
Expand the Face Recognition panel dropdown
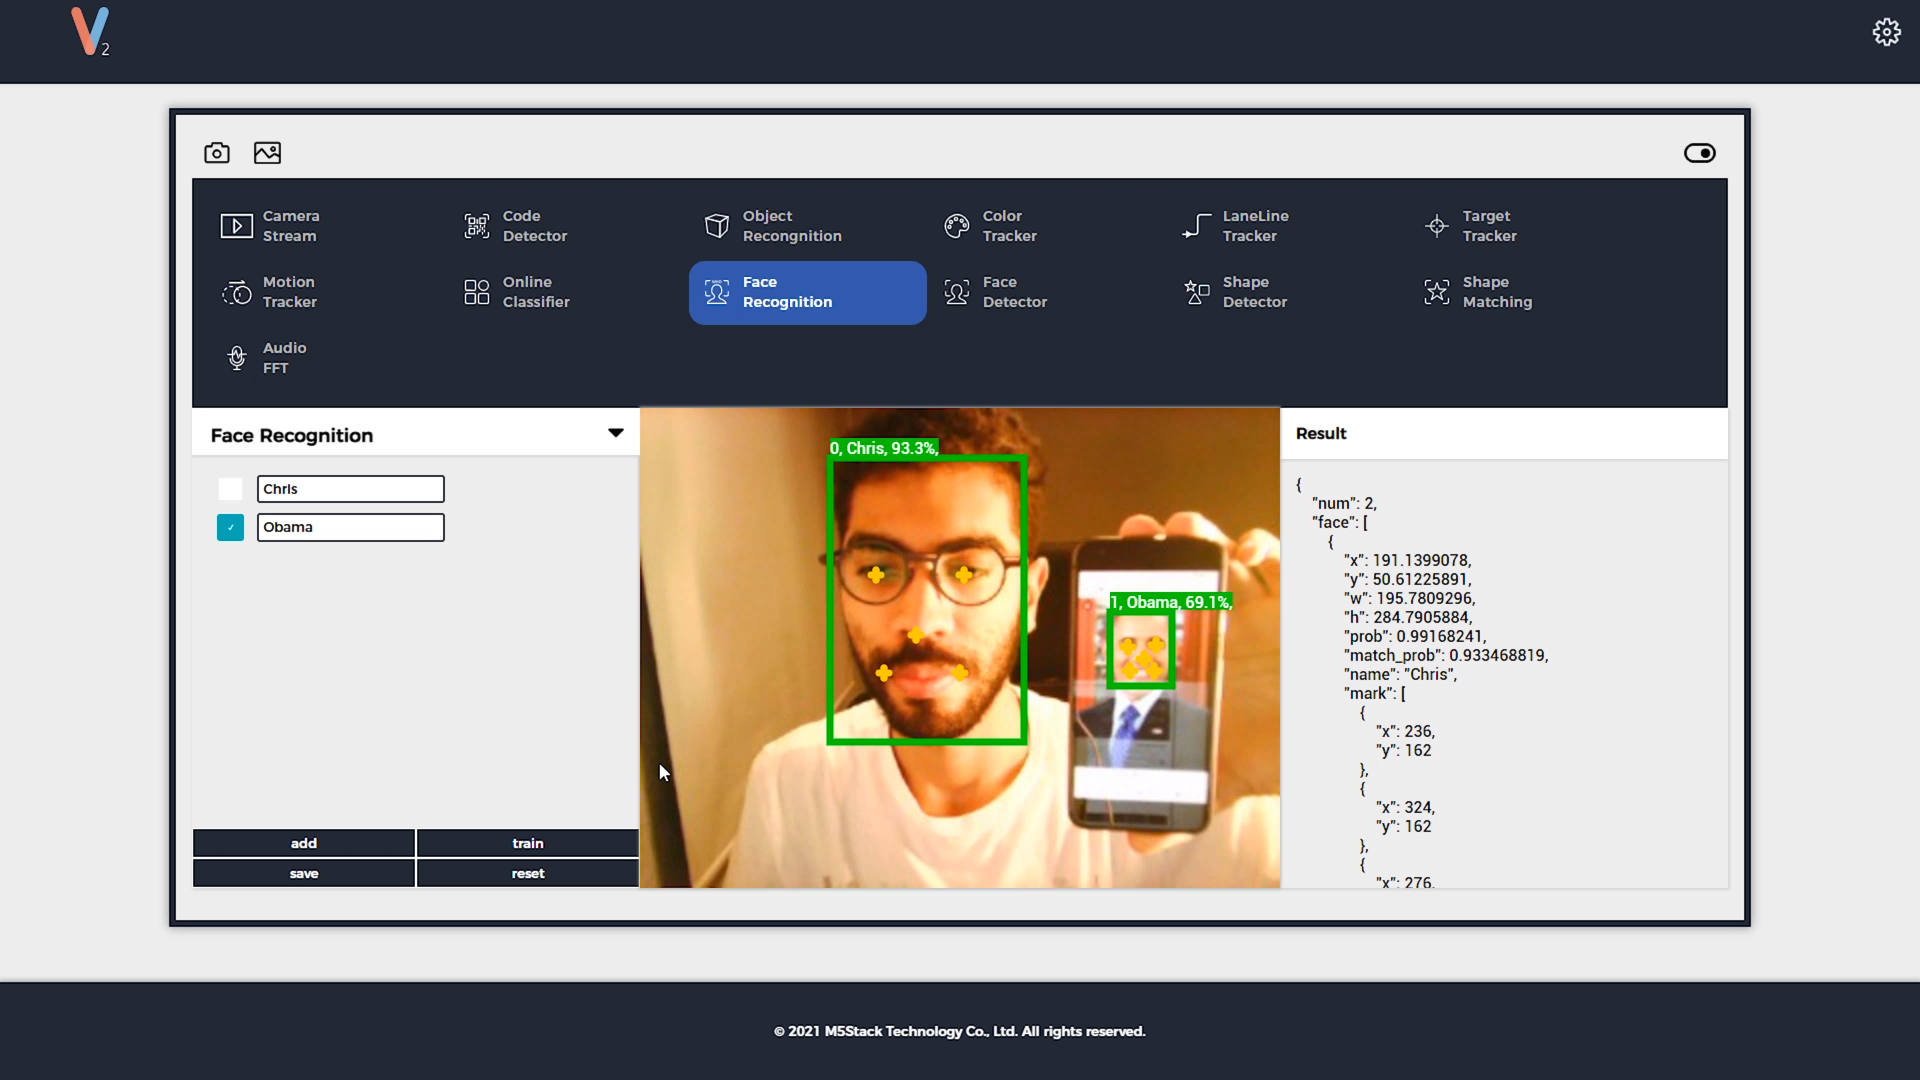(x=616, y=433)
